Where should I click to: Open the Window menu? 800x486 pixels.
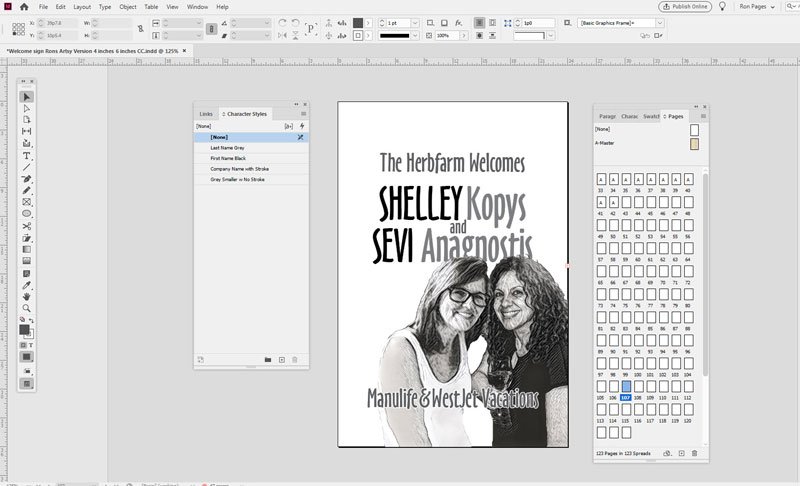click(197, 7)
